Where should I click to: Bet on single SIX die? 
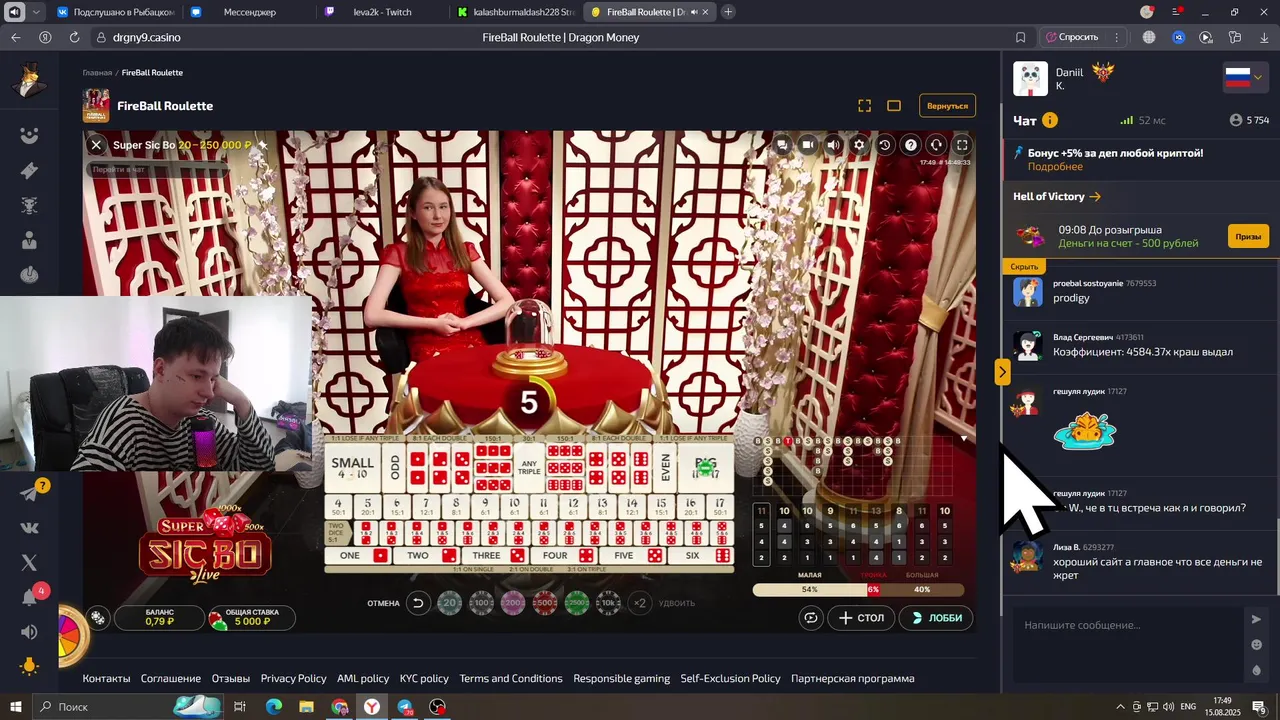coord(701,555)
